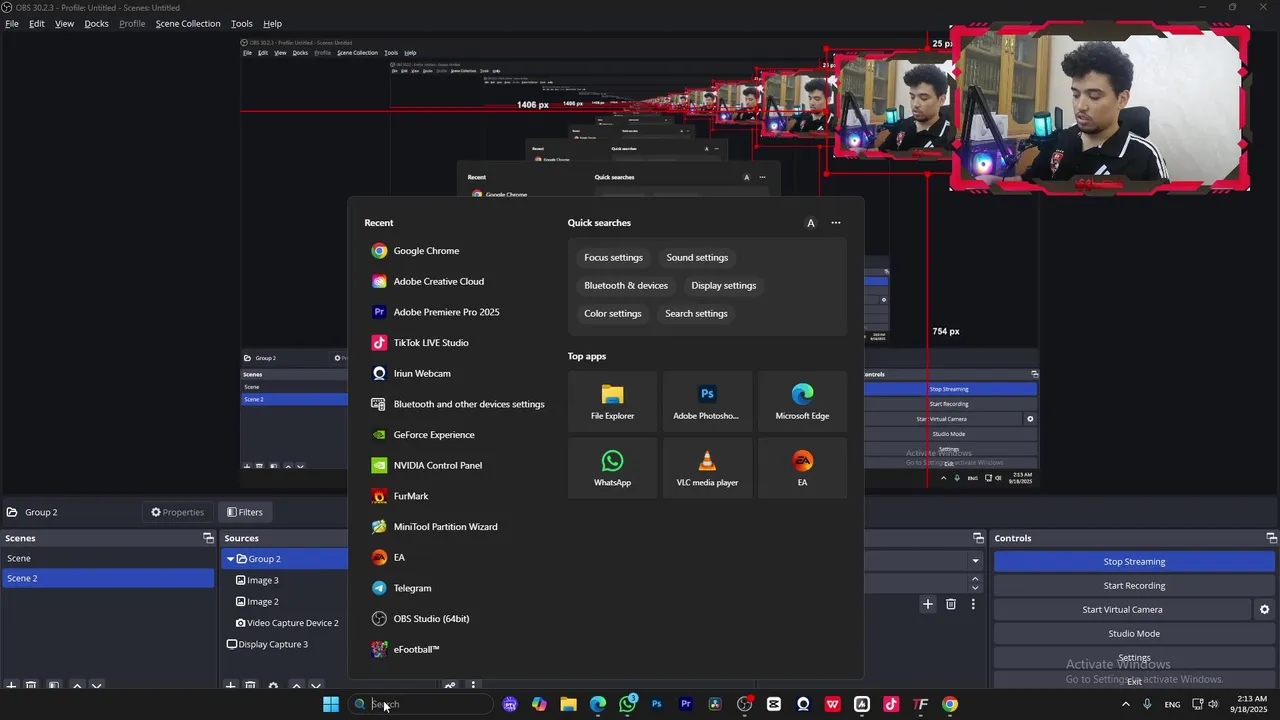Click remove transition trash icon
Image resolution: width=1280 pixels, height=720 pixels.
(951, 604)
